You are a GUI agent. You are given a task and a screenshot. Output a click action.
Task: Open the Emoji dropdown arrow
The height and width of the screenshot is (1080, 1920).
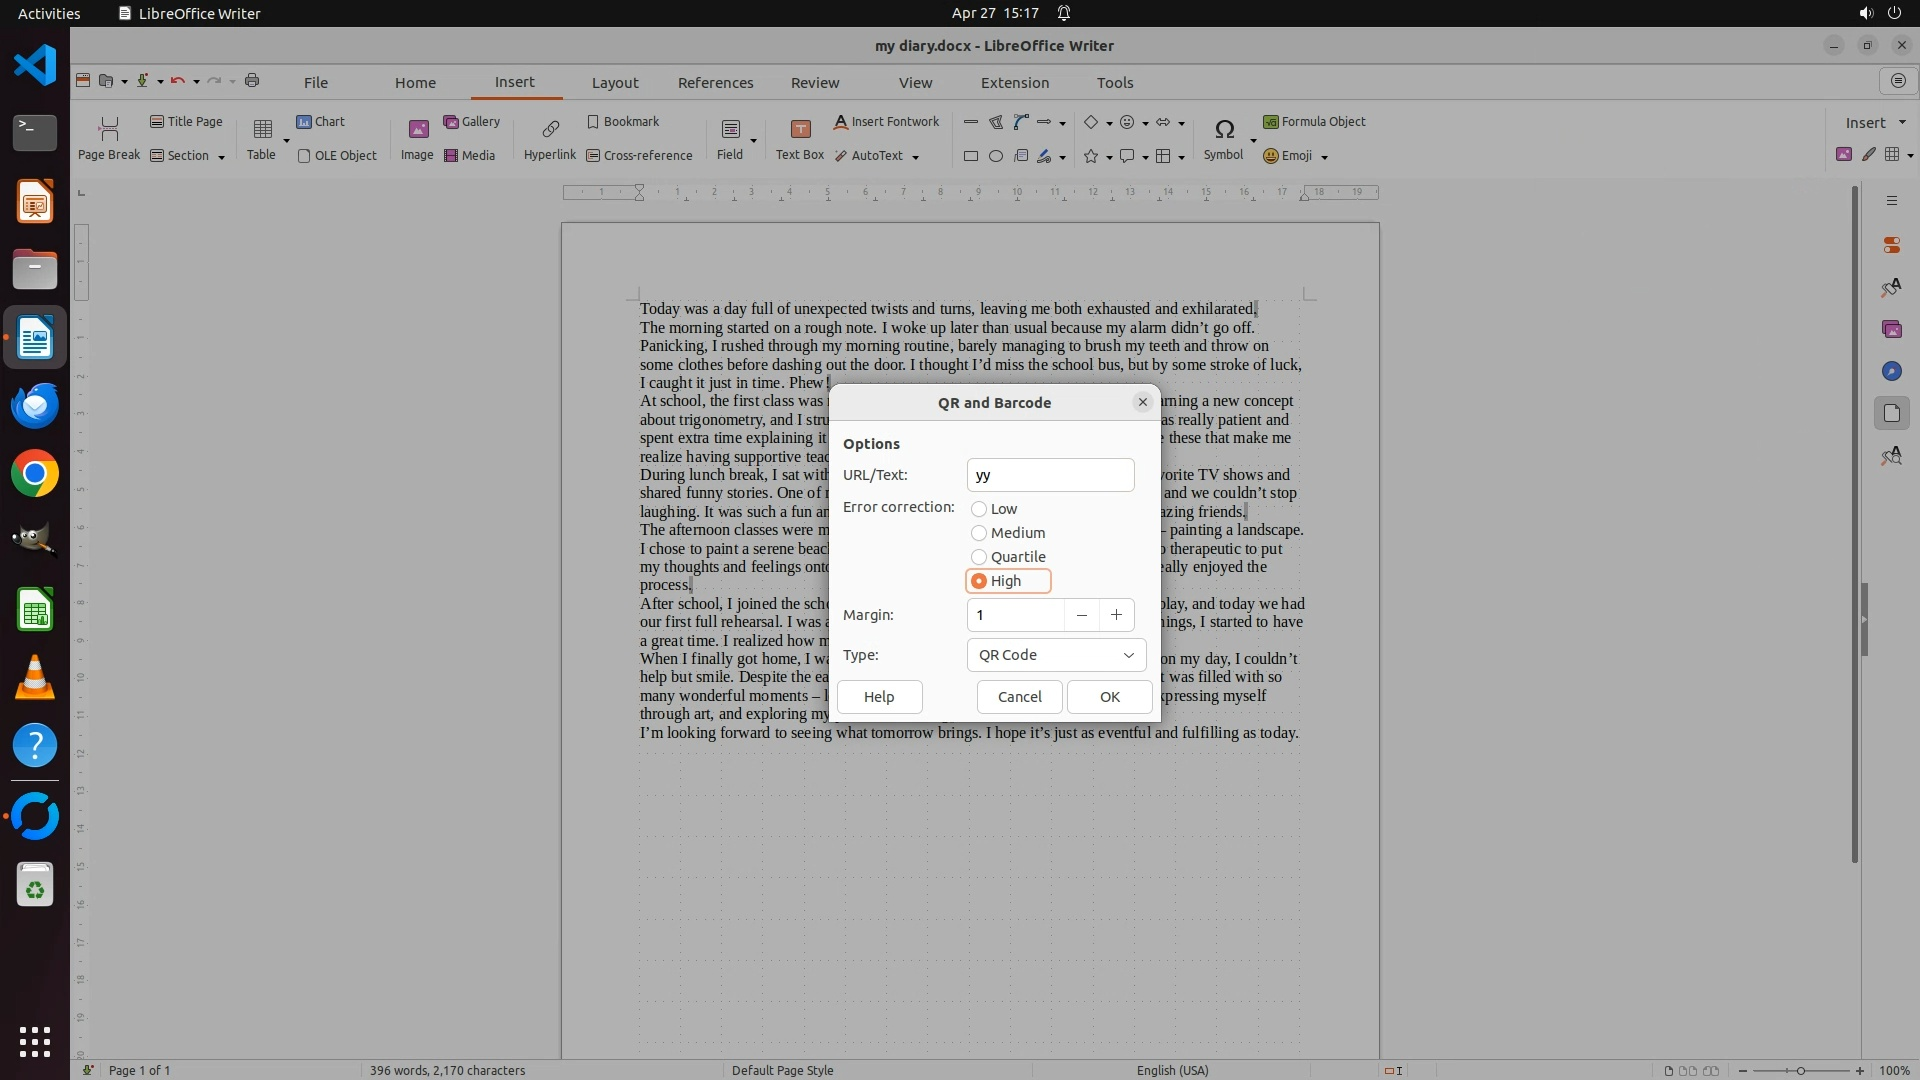(1324, 157)
